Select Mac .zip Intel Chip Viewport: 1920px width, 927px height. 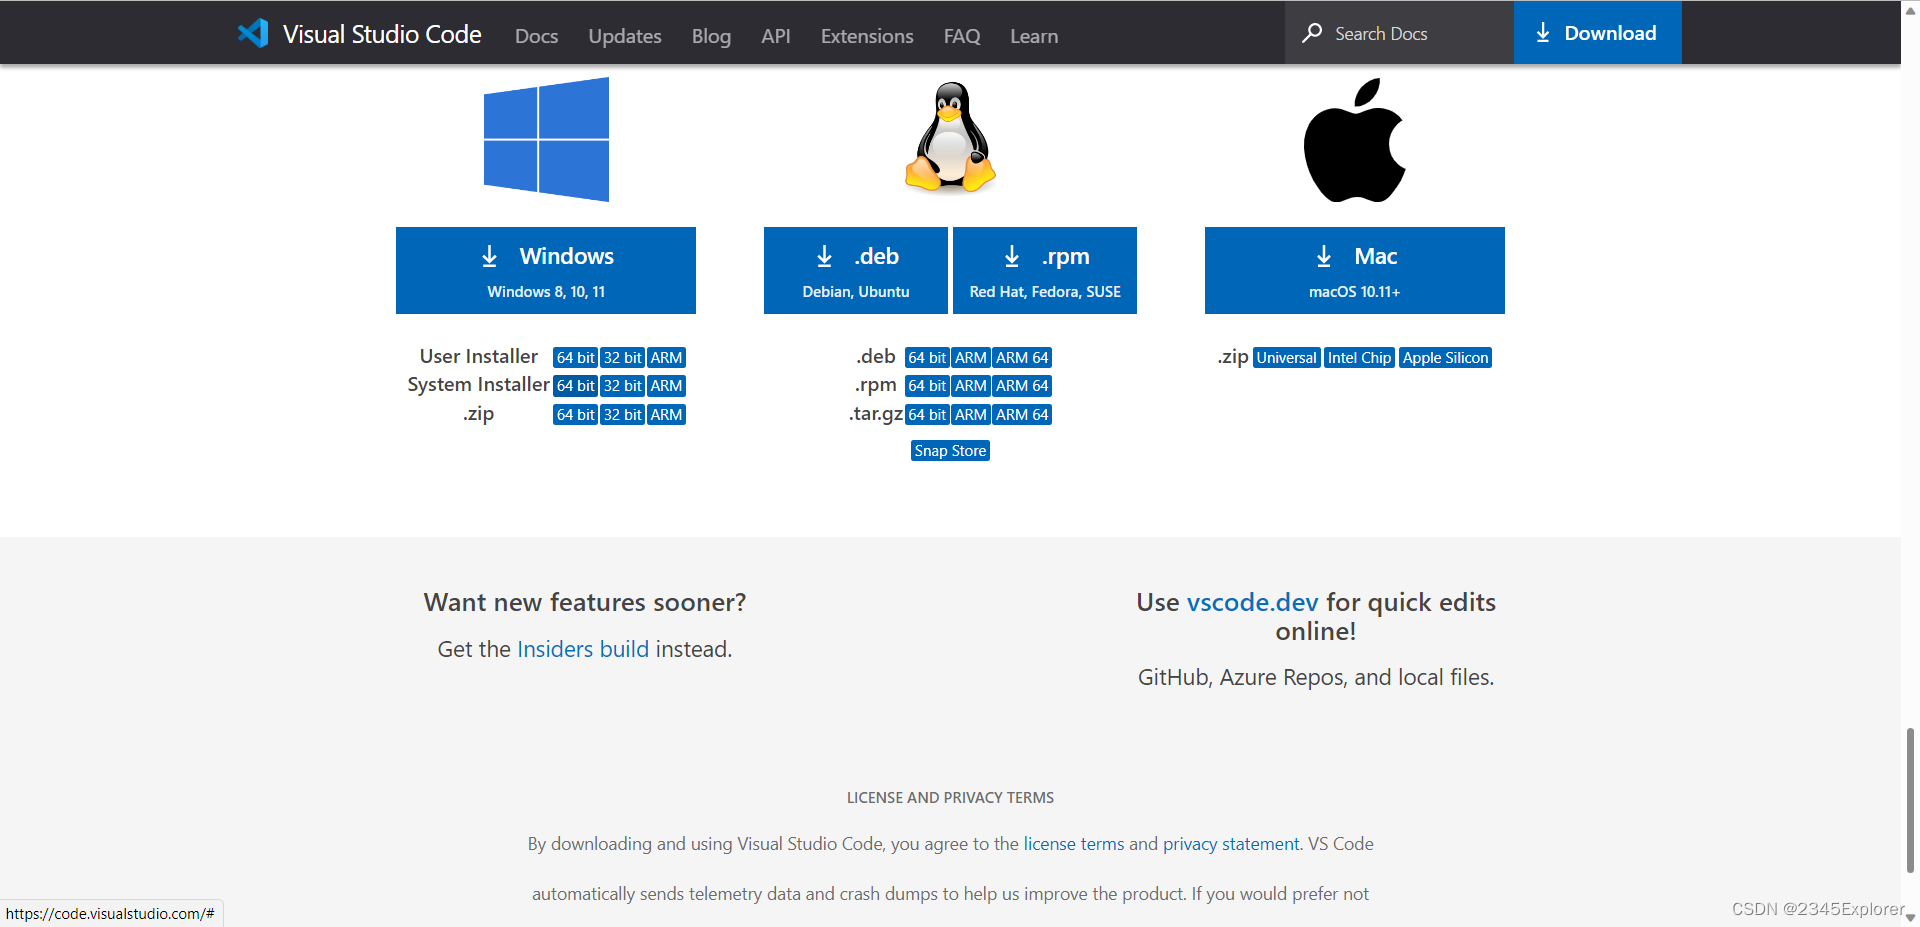(x=1359, y=358)
